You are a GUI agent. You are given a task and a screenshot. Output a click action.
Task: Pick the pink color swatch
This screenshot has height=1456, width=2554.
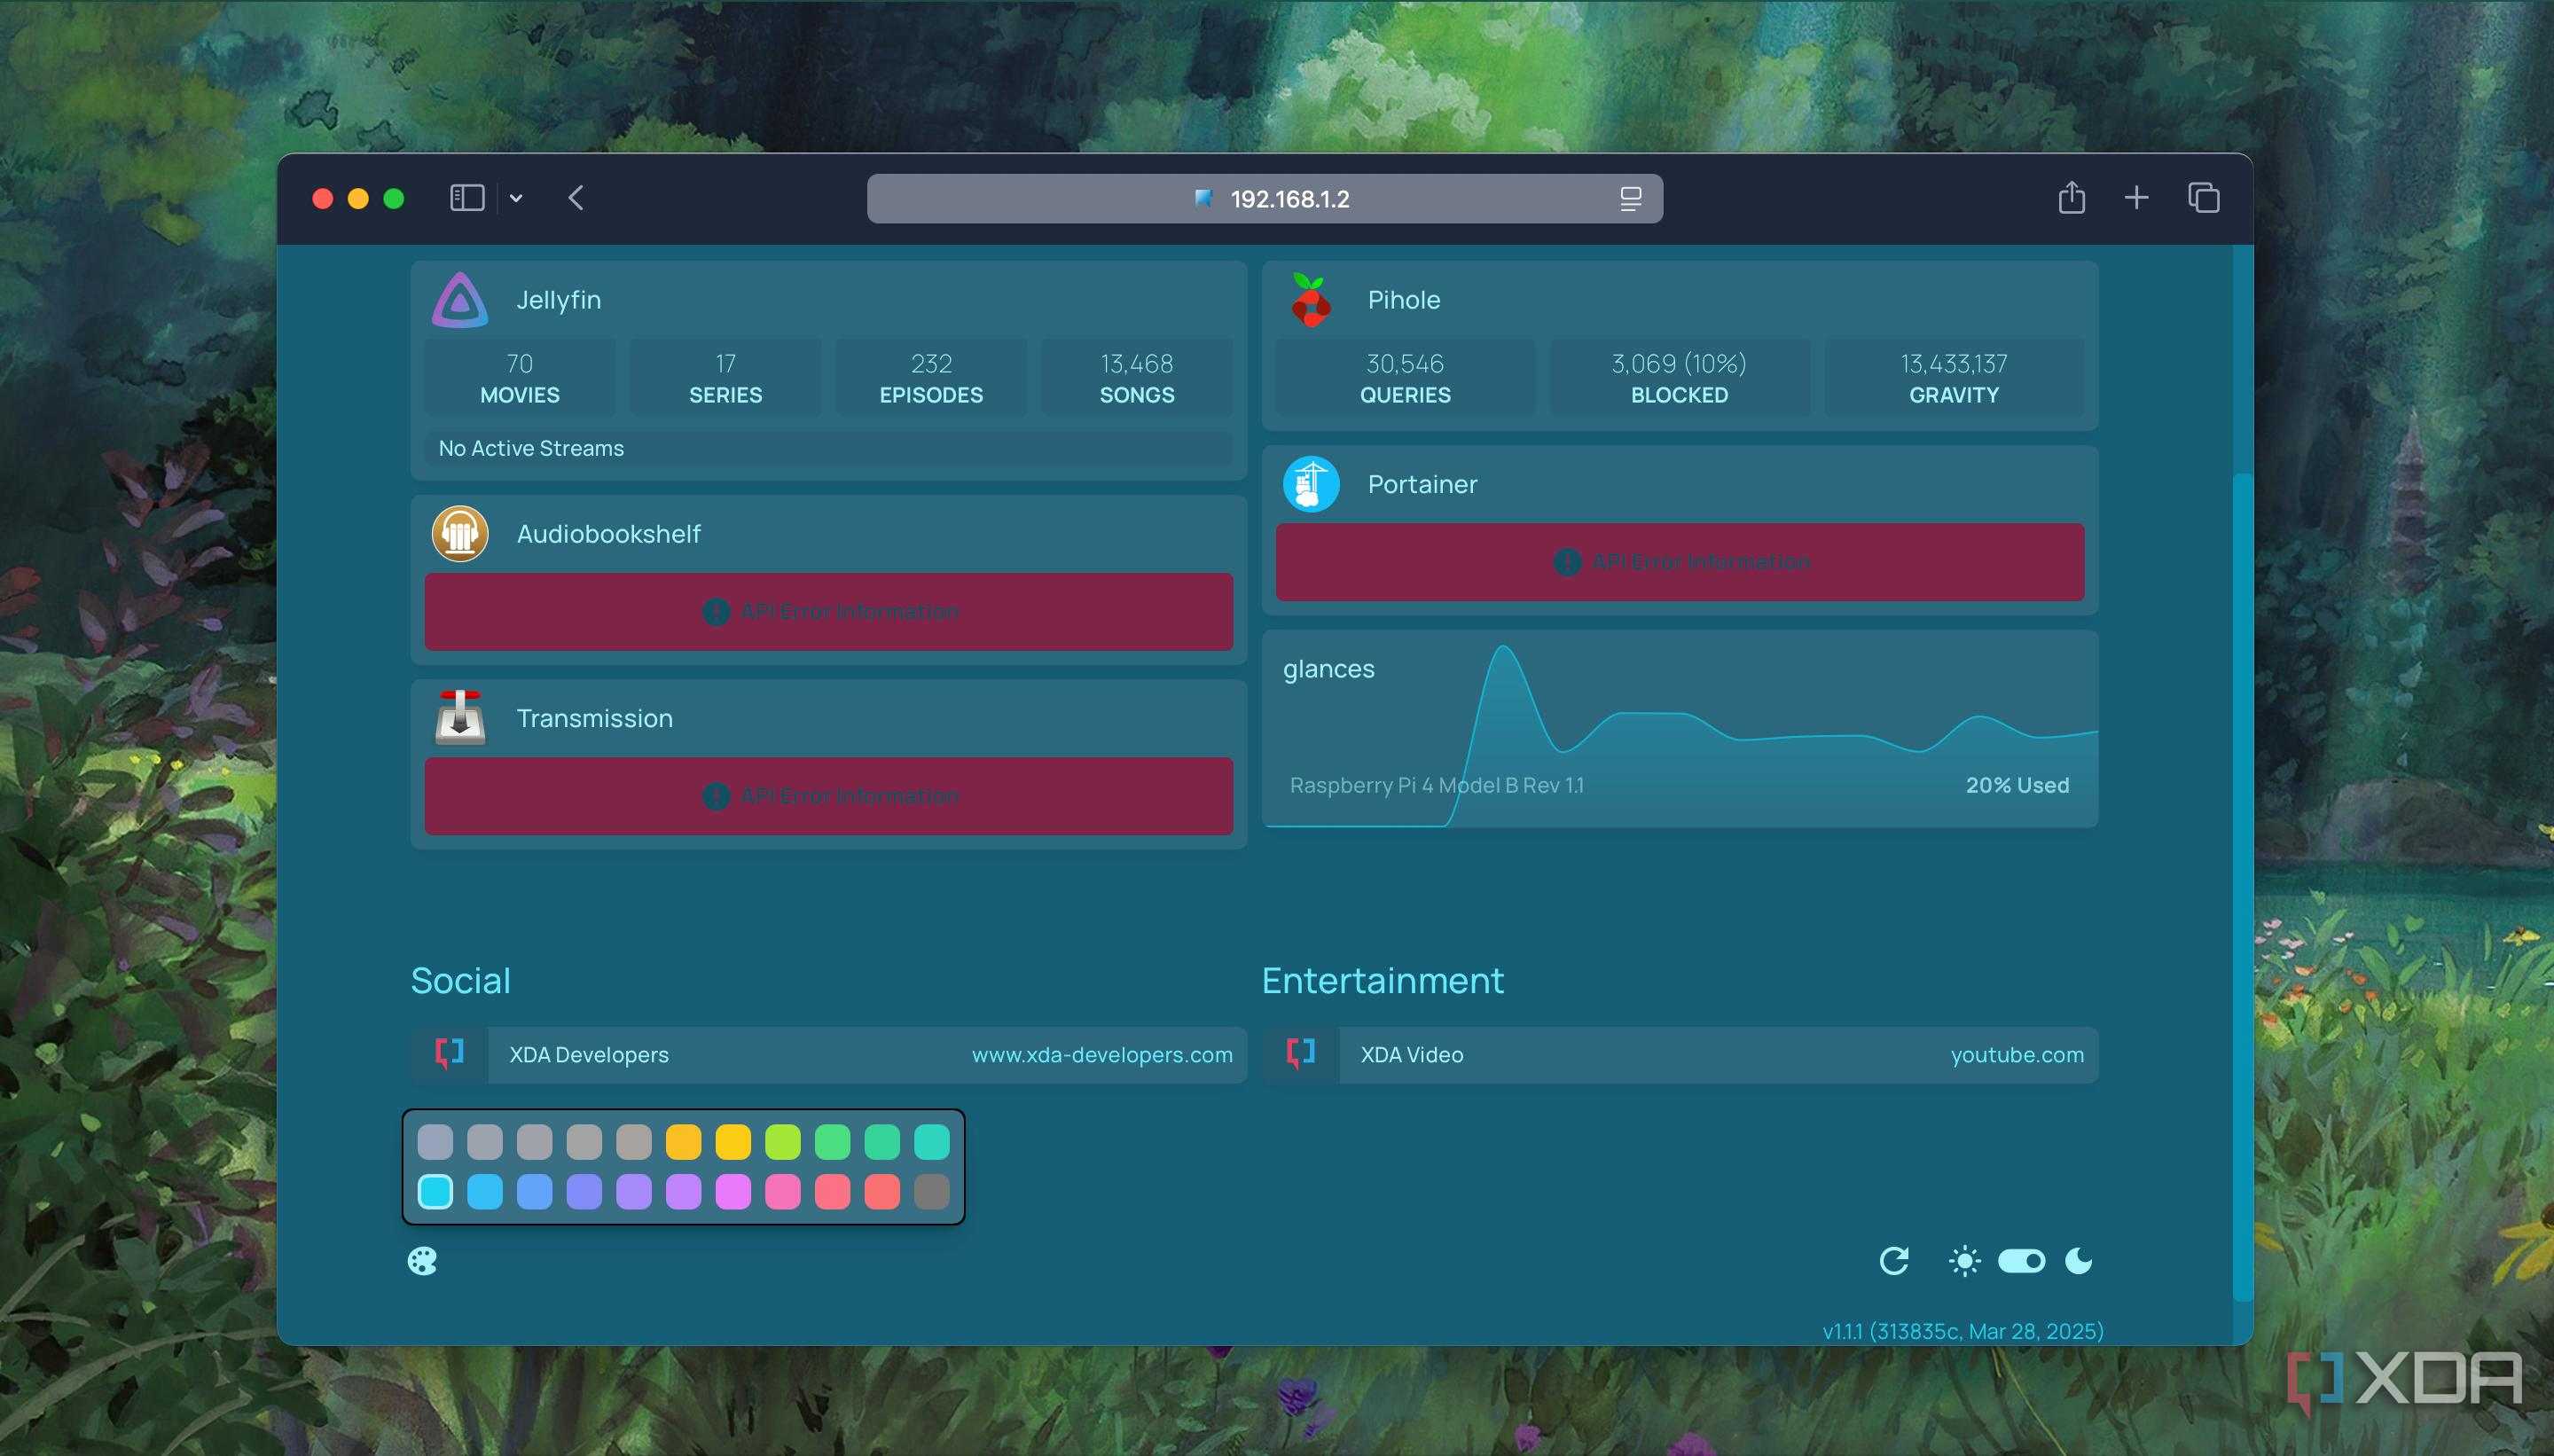783,1192
